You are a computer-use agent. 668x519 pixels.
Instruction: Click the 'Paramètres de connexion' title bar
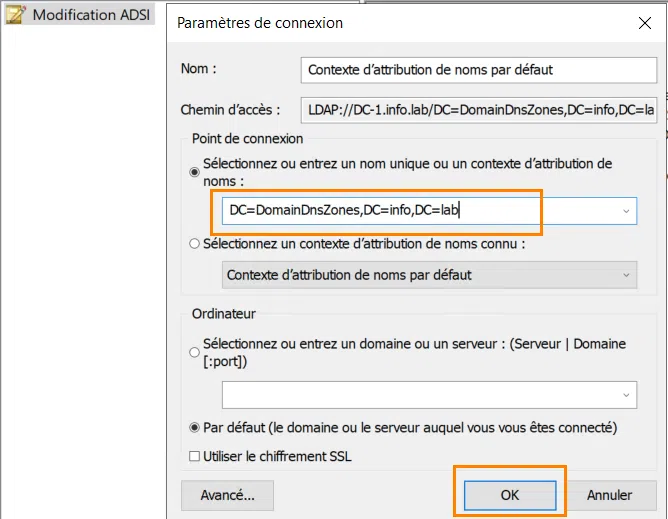400,22
